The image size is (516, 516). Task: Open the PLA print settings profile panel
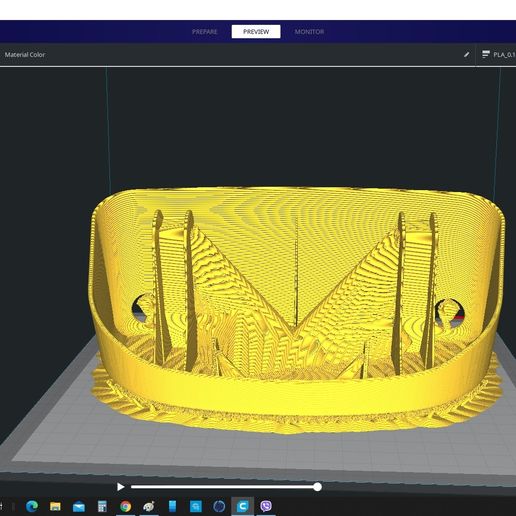click(498, 55)
